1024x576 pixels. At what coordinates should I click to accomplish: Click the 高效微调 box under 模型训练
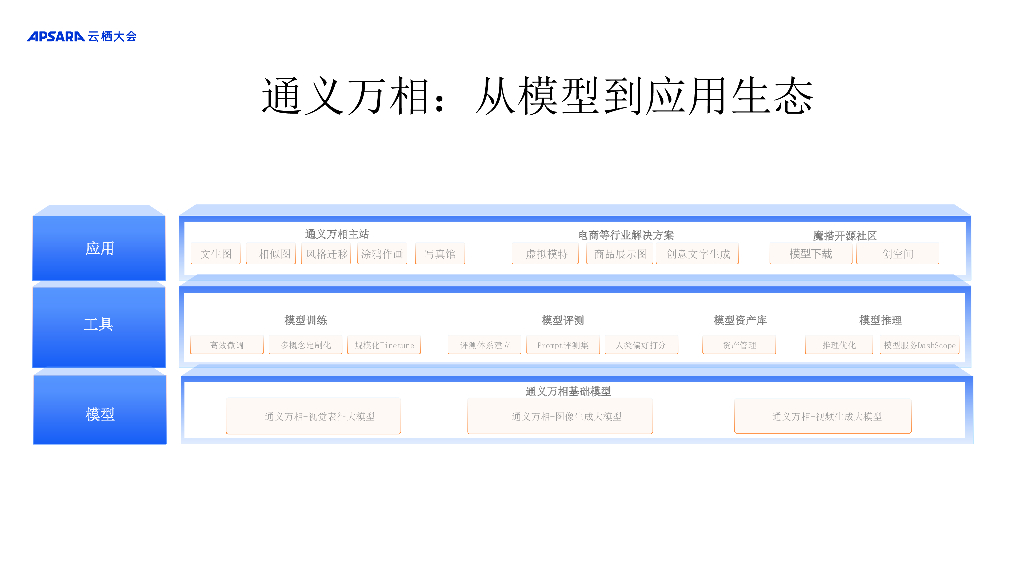[x=227, y=345]
